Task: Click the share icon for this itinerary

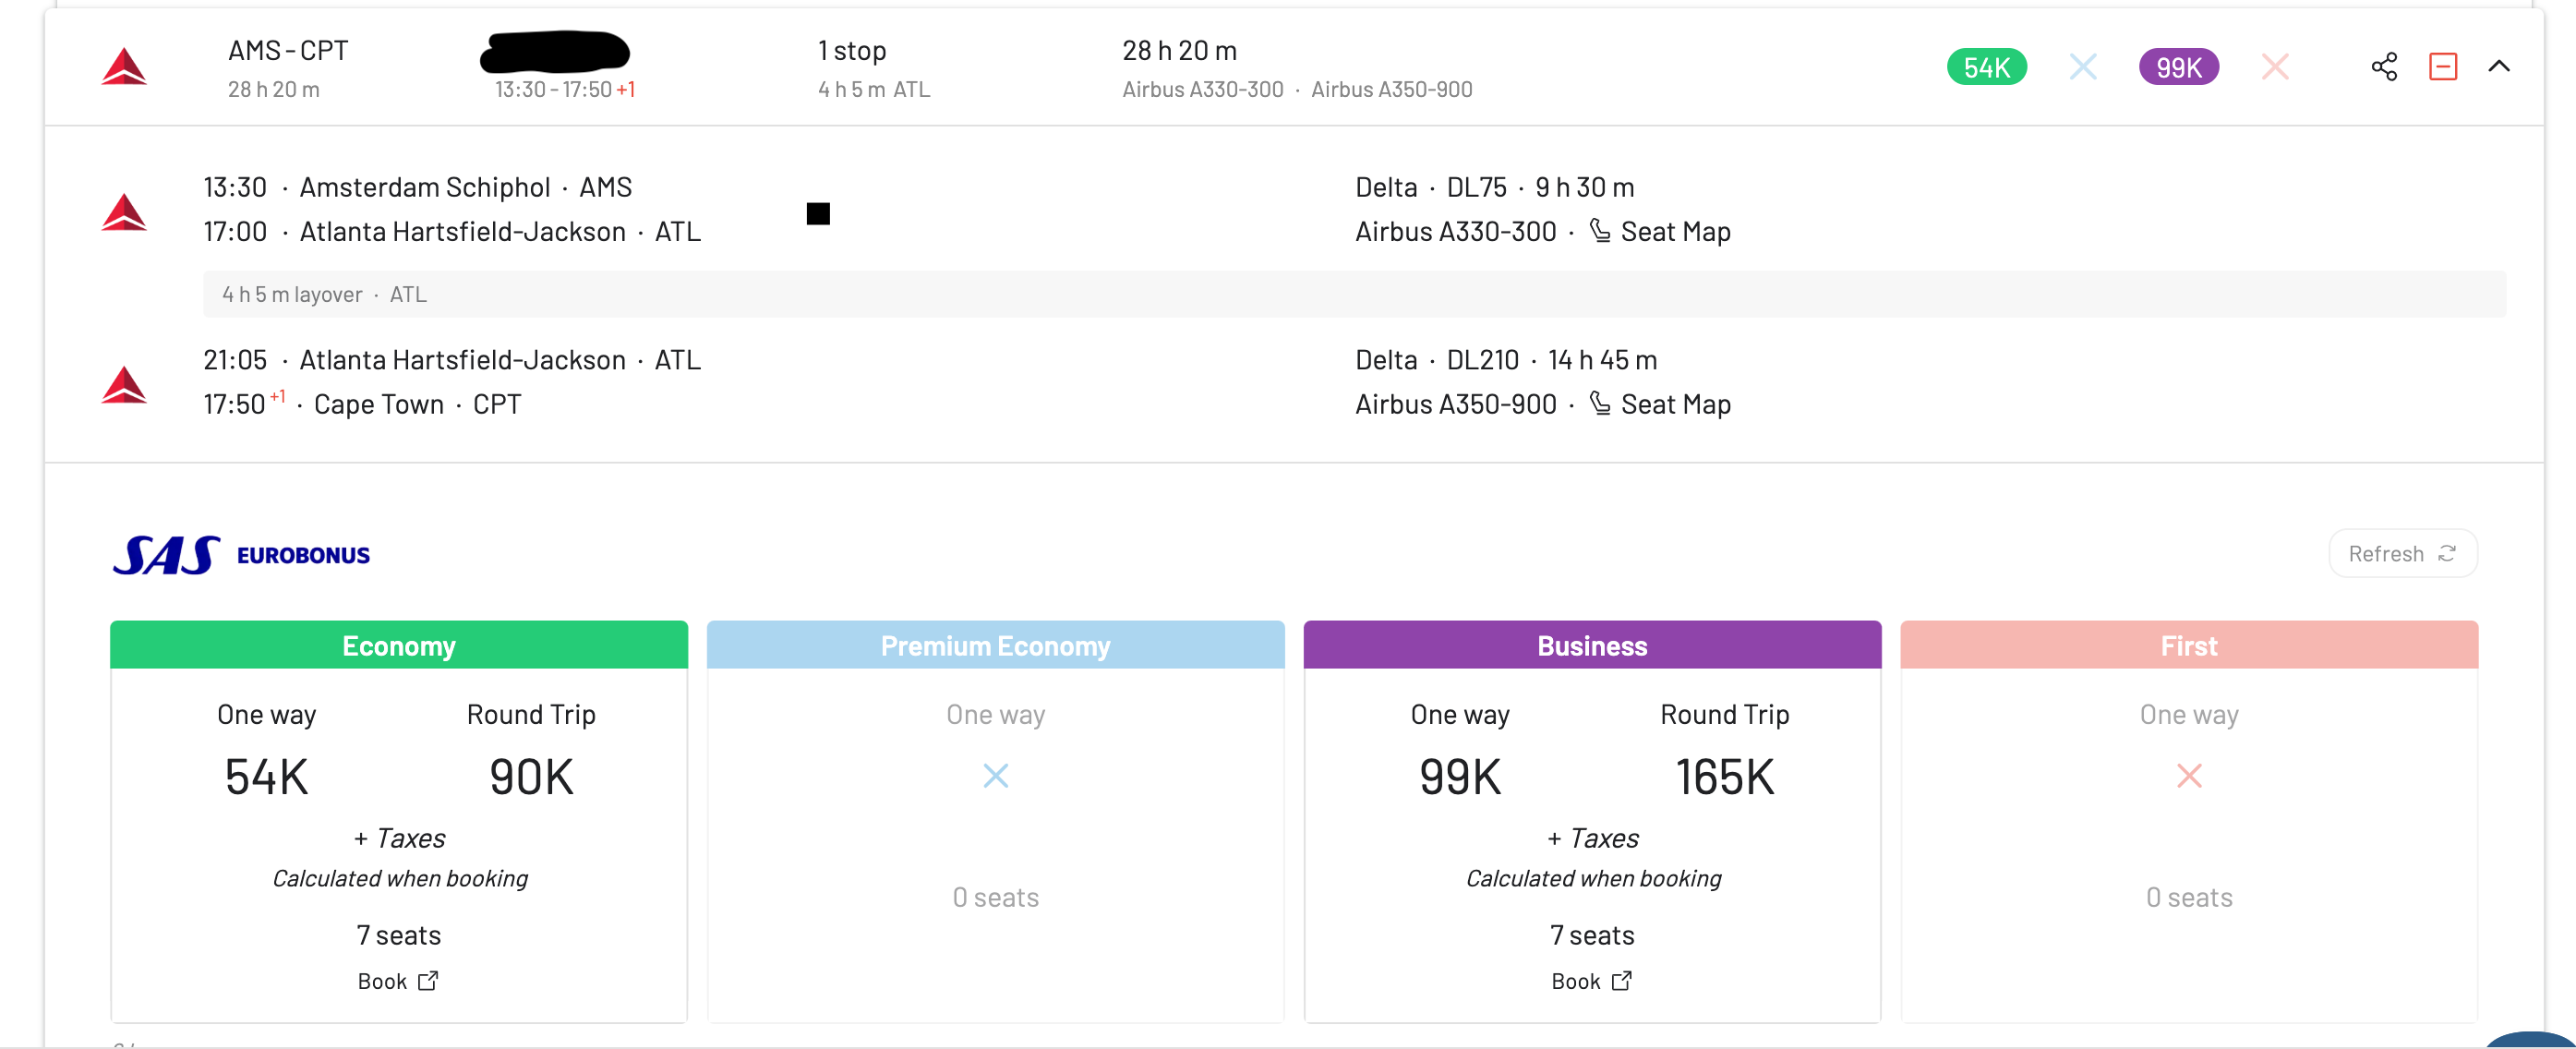Action: click(2385, 66)
